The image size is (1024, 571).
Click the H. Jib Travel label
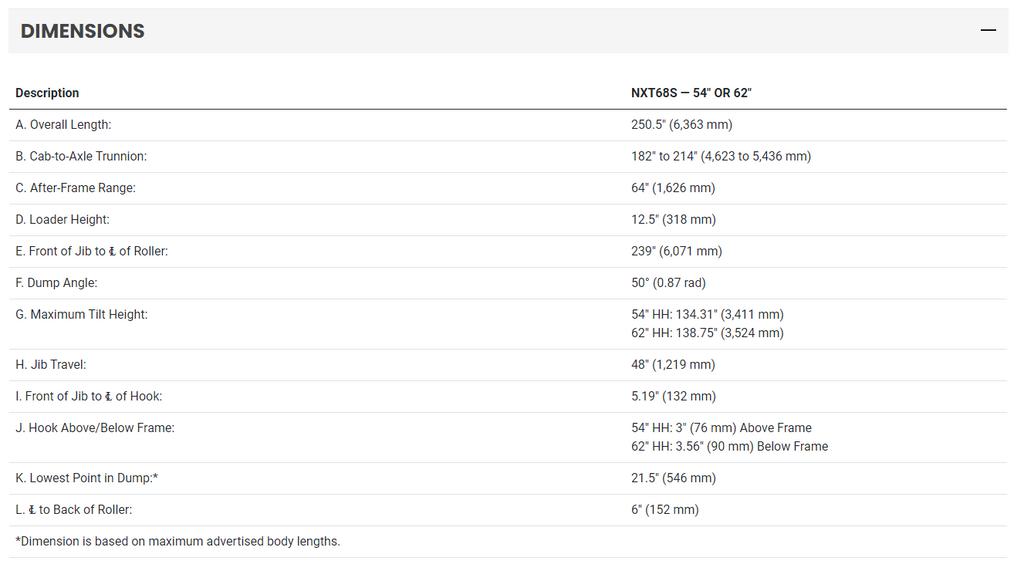click(x=51, y=365)
